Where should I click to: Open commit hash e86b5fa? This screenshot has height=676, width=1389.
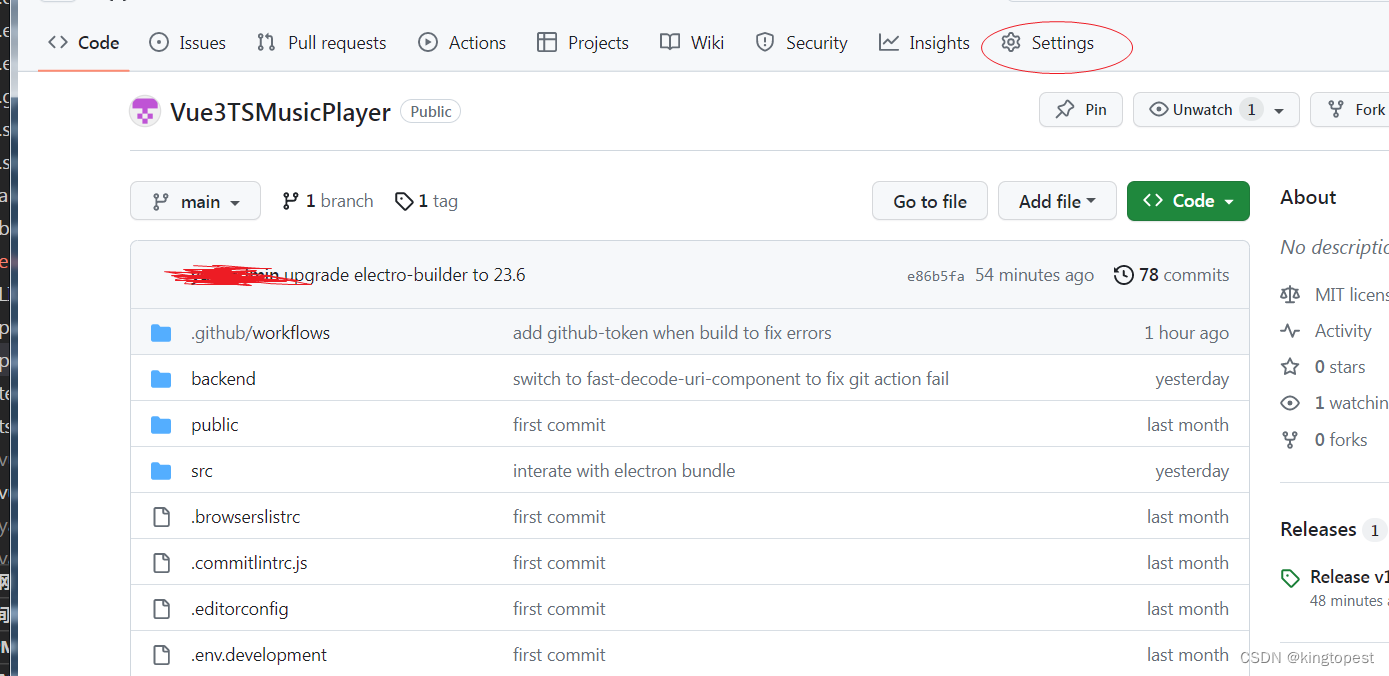click(936, 276)
